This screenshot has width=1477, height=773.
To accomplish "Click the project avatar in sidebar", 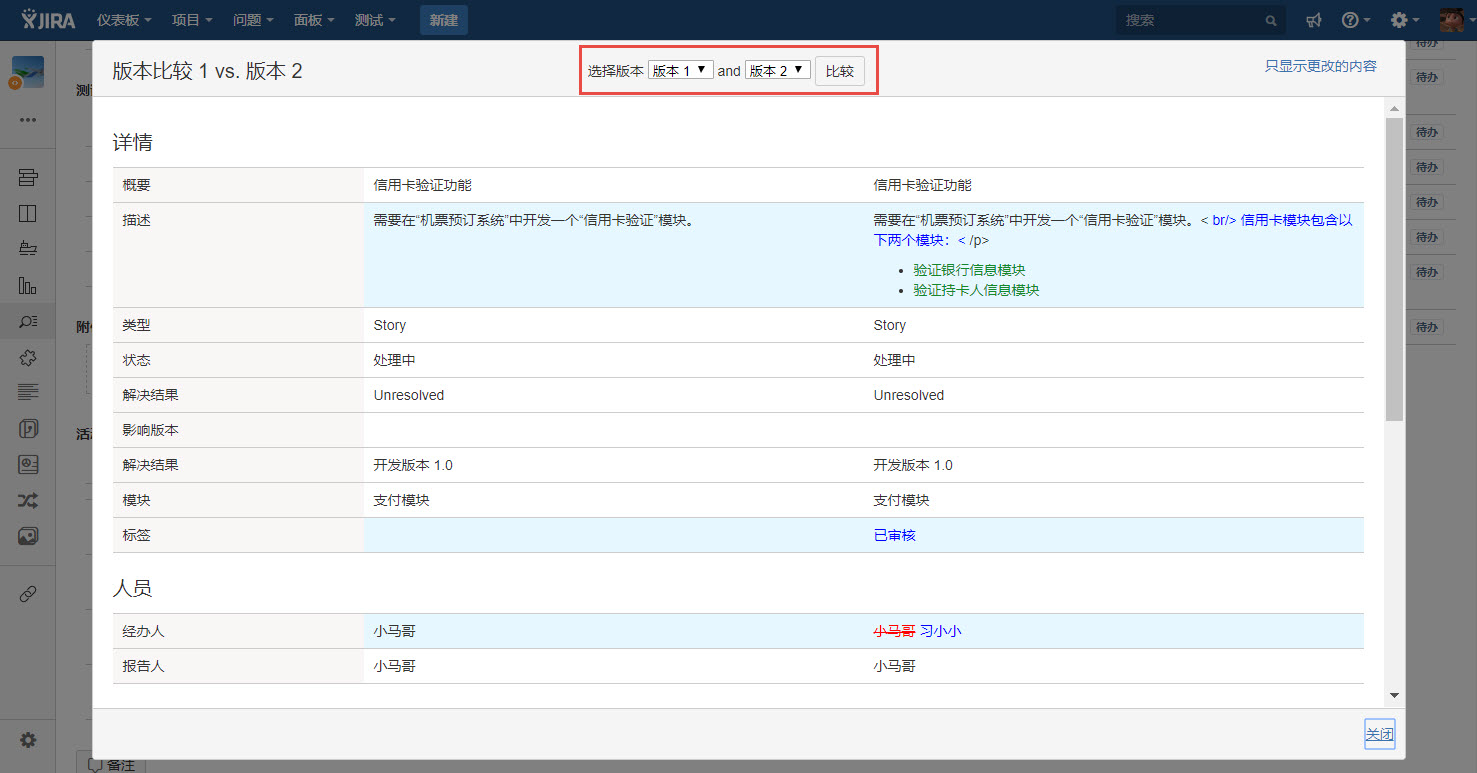I will pos(27,72).
